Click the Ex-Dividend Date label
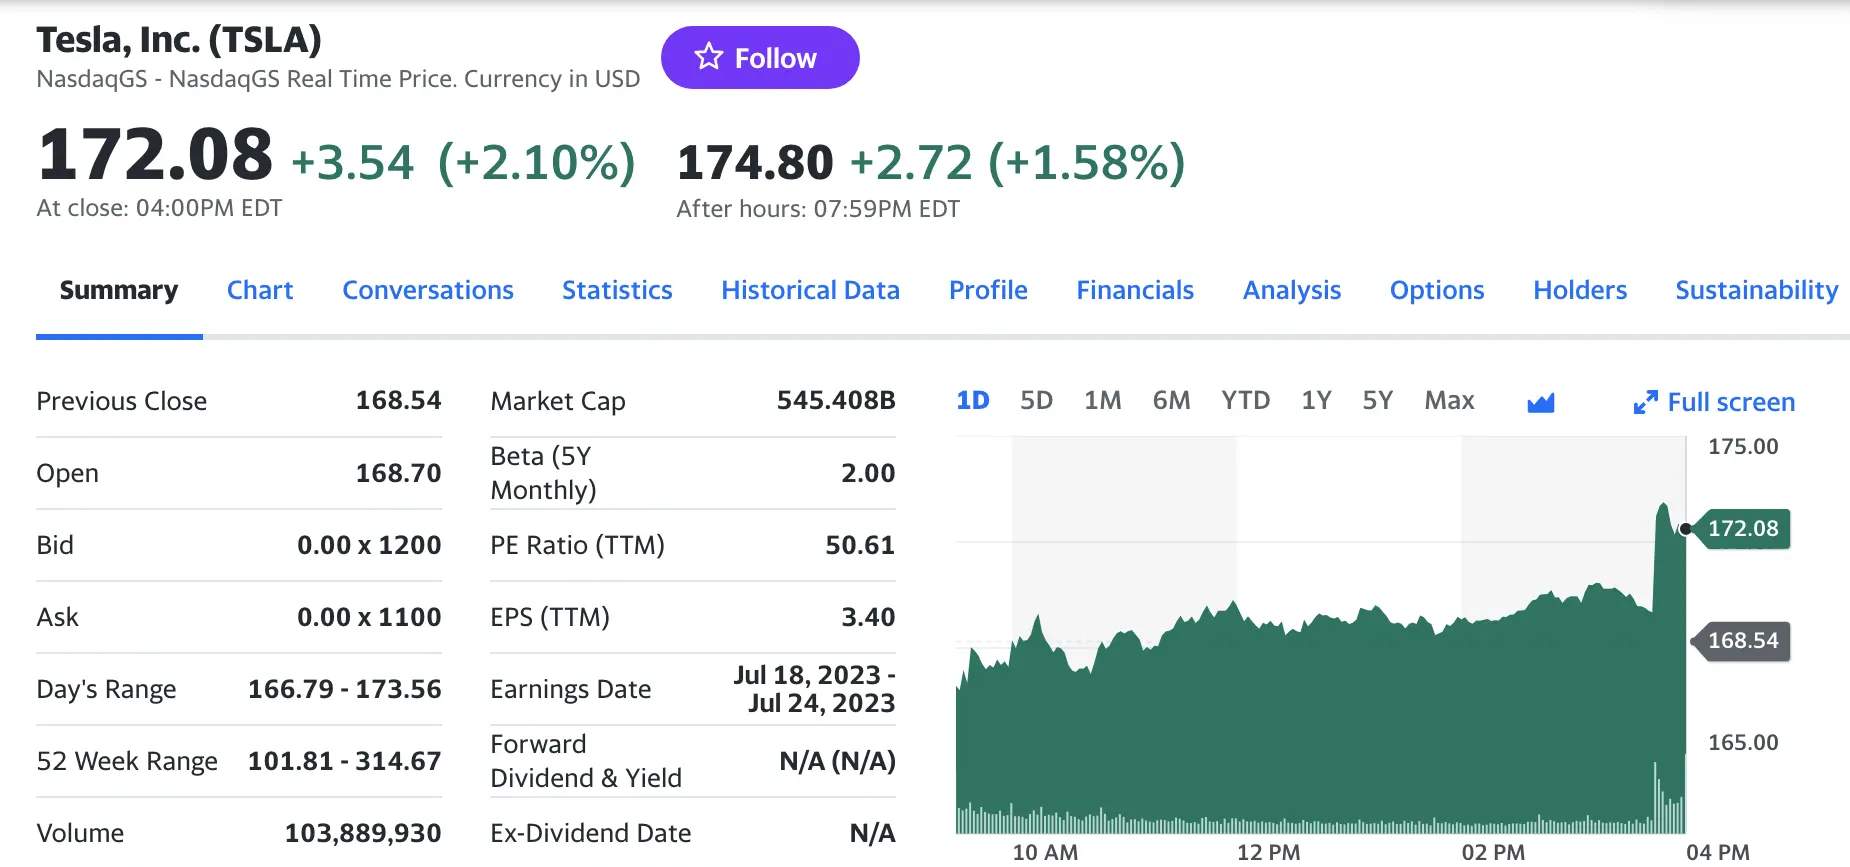This screenshot has width=1850, height=867. [591, 833]
